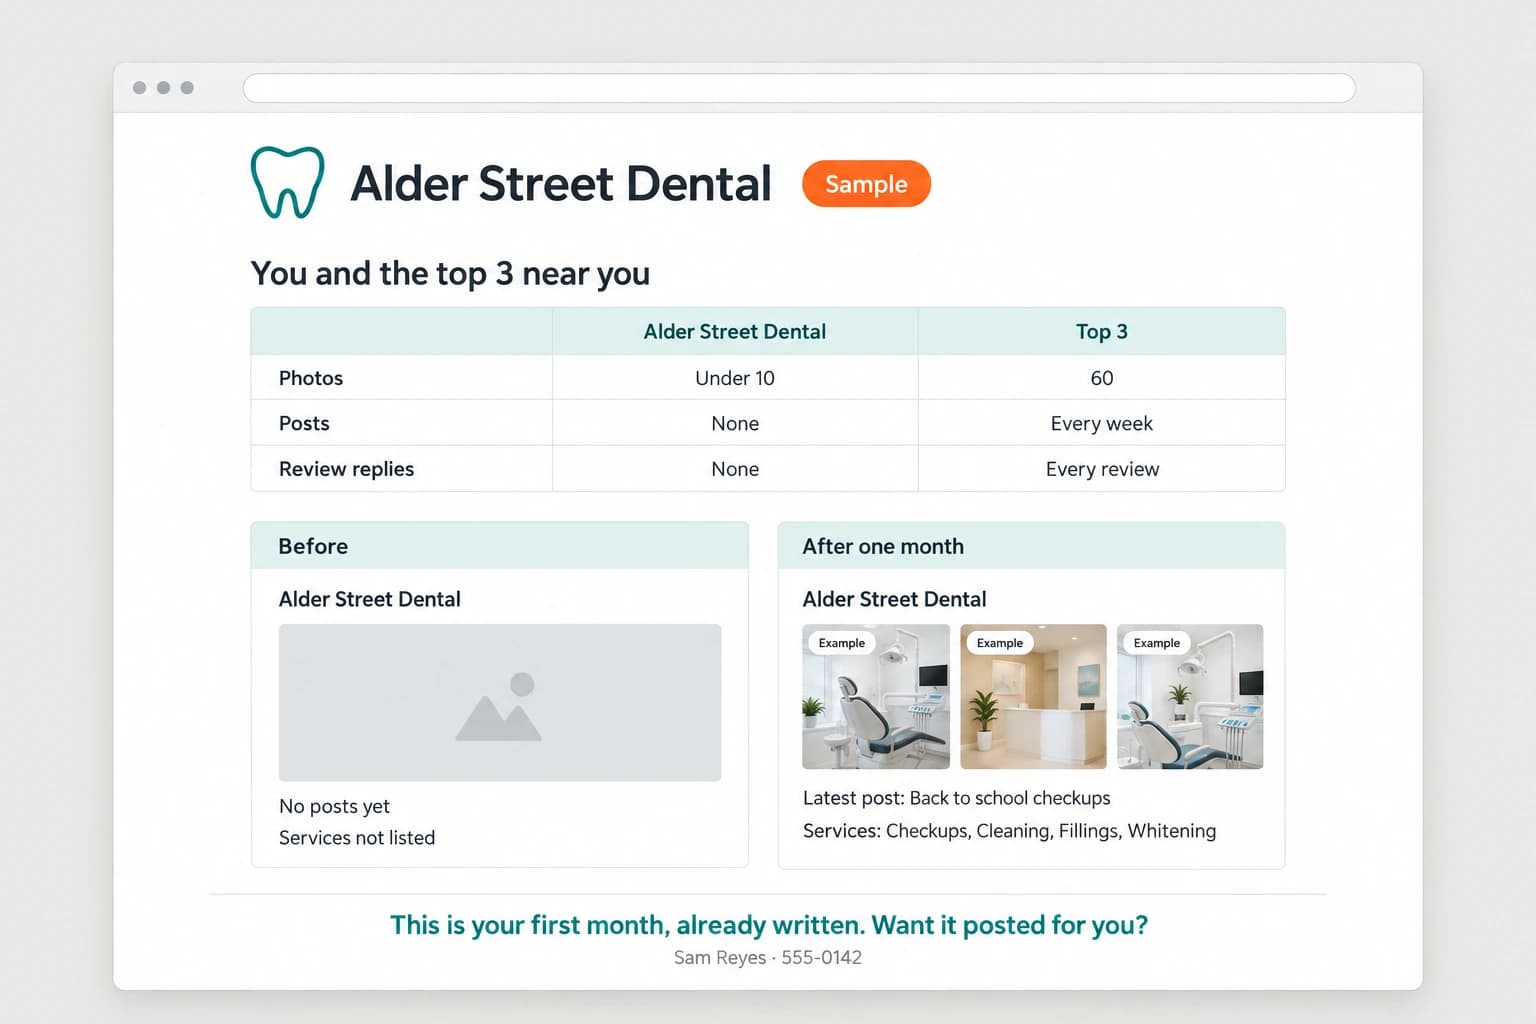Open the first dental chair Example photo
Viewport: 1536px width, 1024px height.
tap(876, 697)
